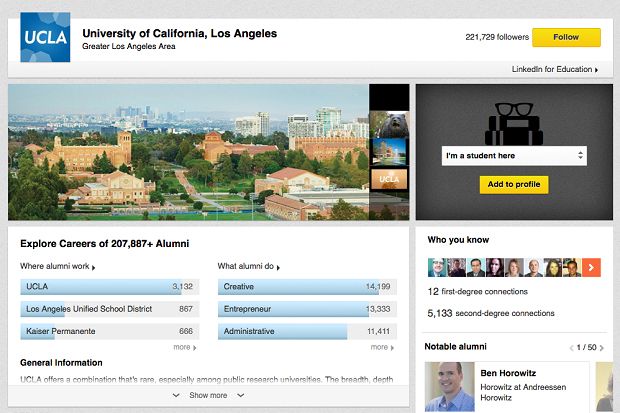Click the UCLA logo icon
Image resolution: width=620 pixels, height=413 pixels.
click(x=45, y=37)
